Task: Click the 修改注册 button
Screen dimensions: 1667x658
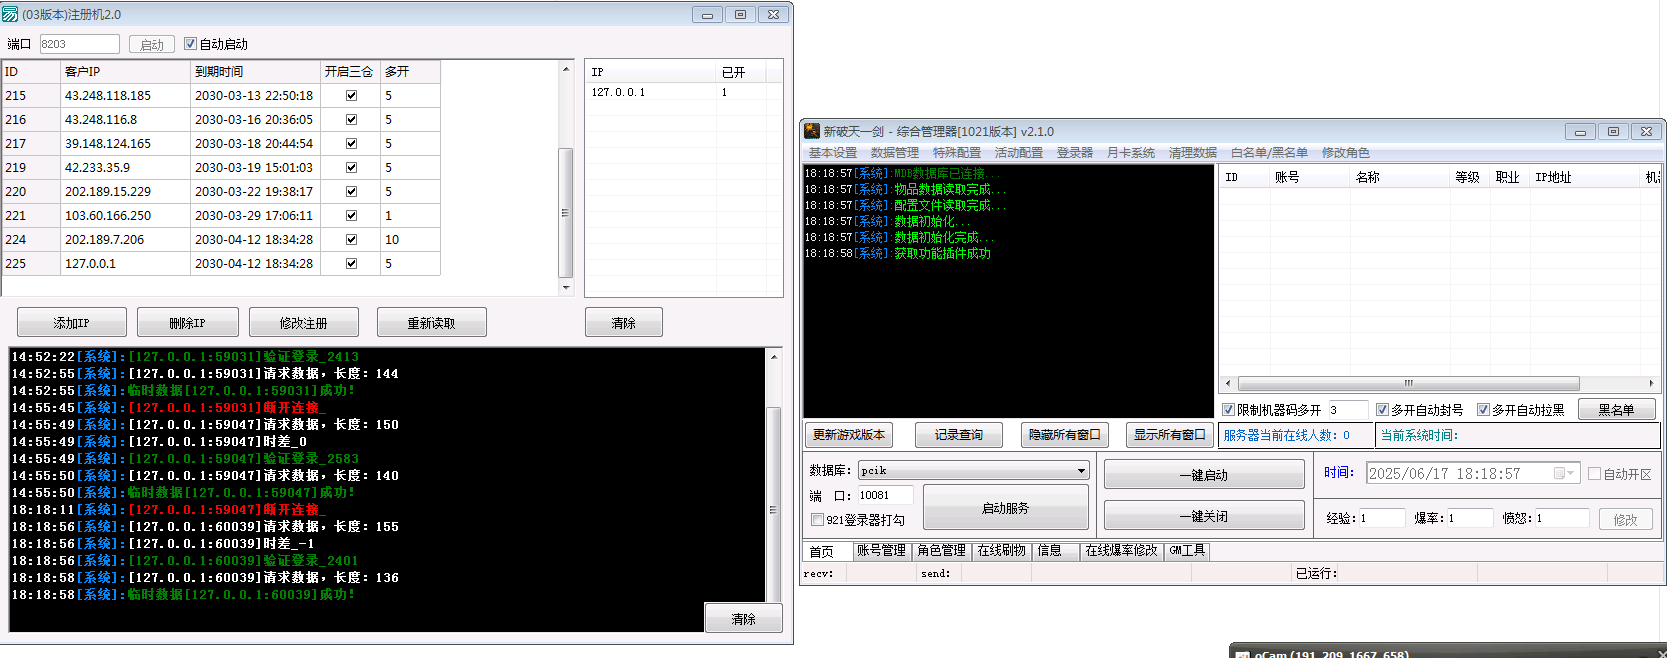Action: (304, 323)
